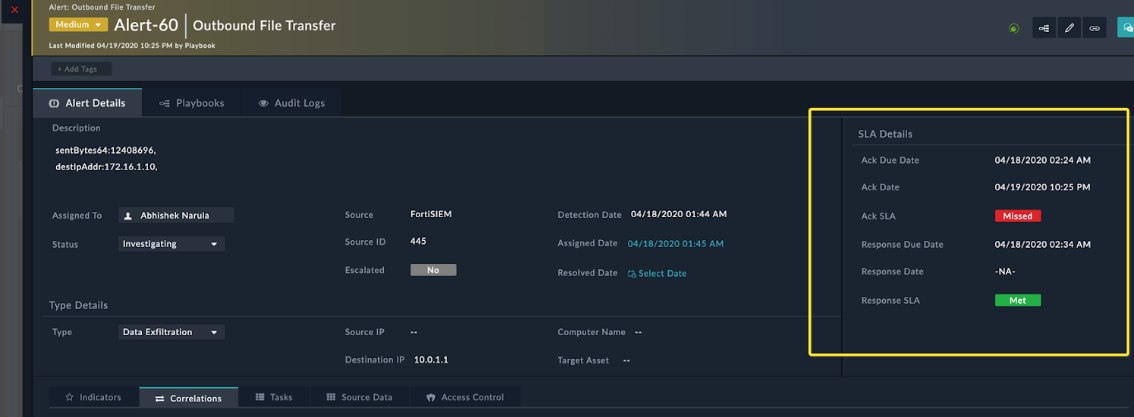Click the Response Date -NA- value
The image size is (1134, 417).
1005,272
